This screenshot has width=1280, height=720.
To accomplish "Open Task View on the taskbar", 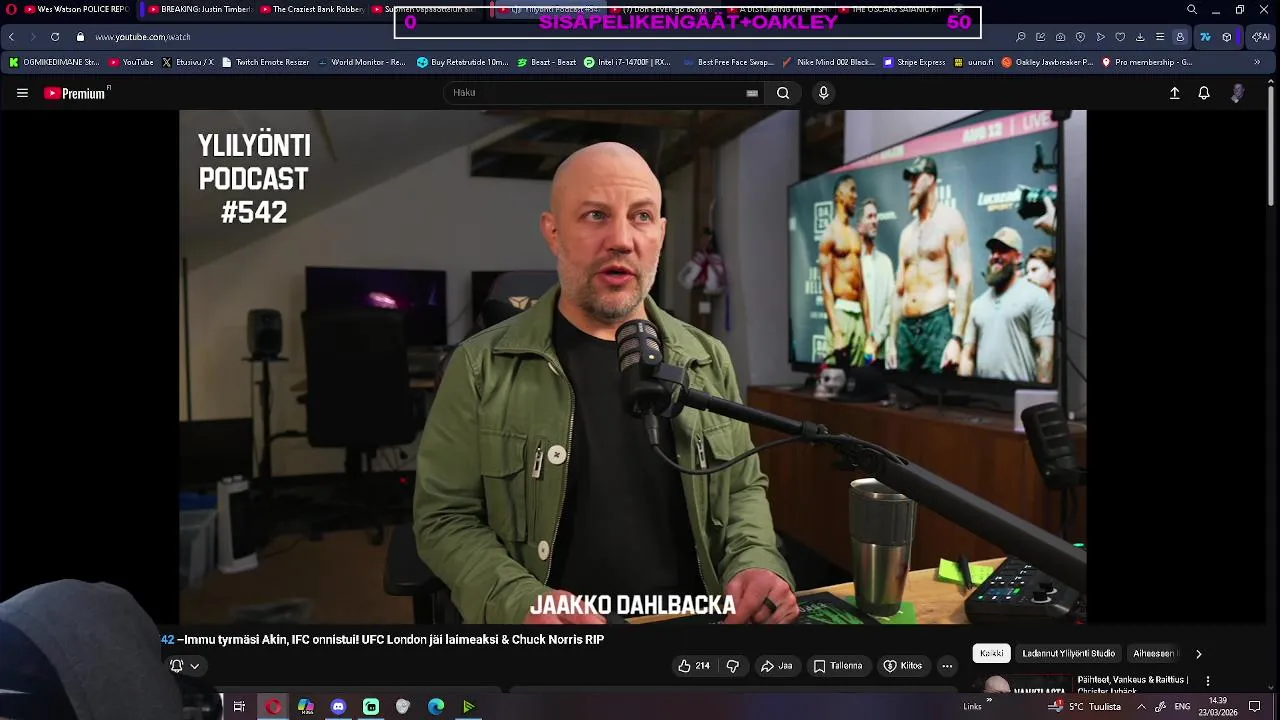I will tap(239, 706).
